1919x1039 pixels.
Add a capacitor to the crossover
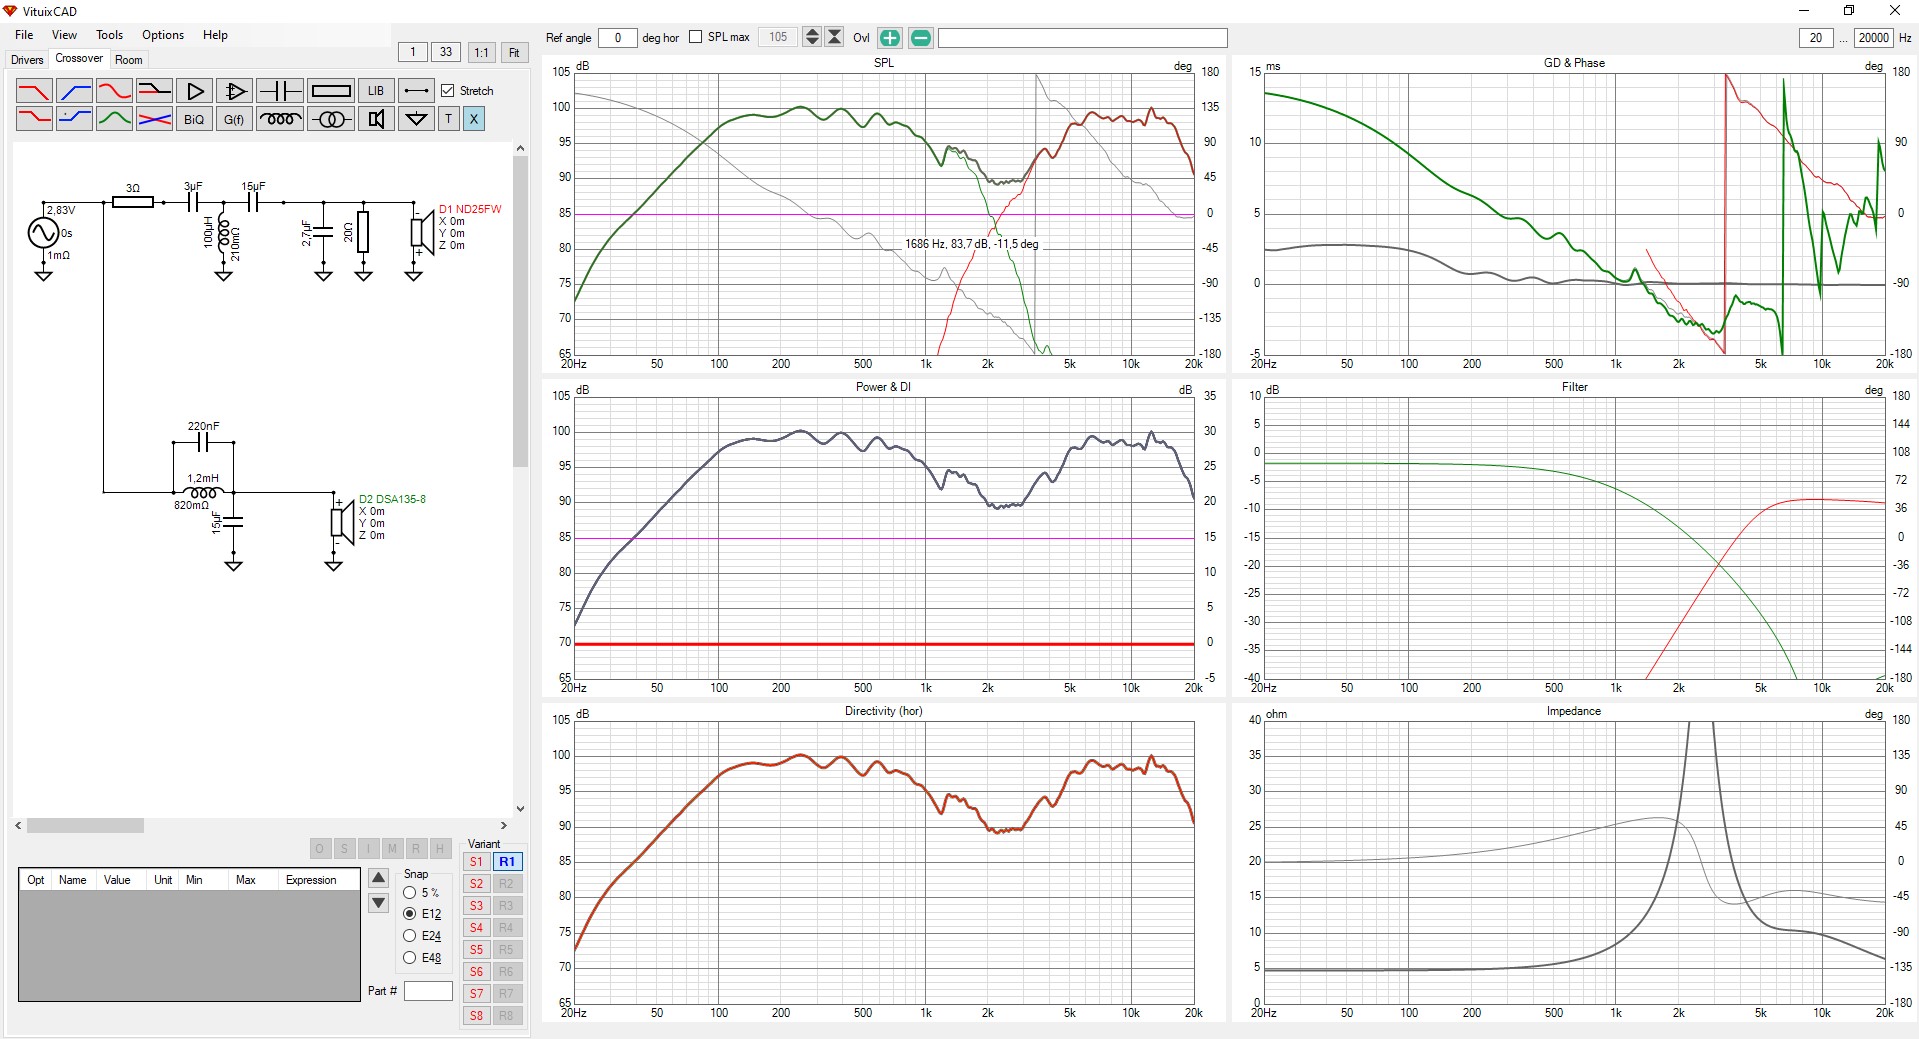pos(280,91)
